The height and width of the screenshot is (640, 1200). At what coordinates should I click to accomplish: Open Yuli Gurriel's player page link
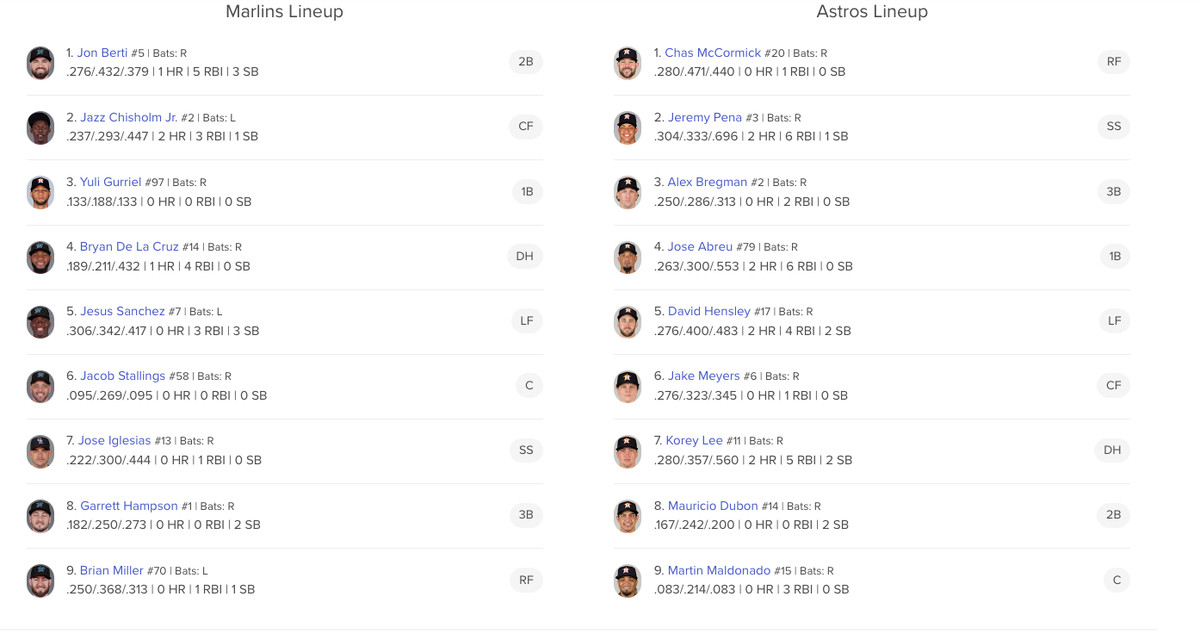(x=110, y=182)
